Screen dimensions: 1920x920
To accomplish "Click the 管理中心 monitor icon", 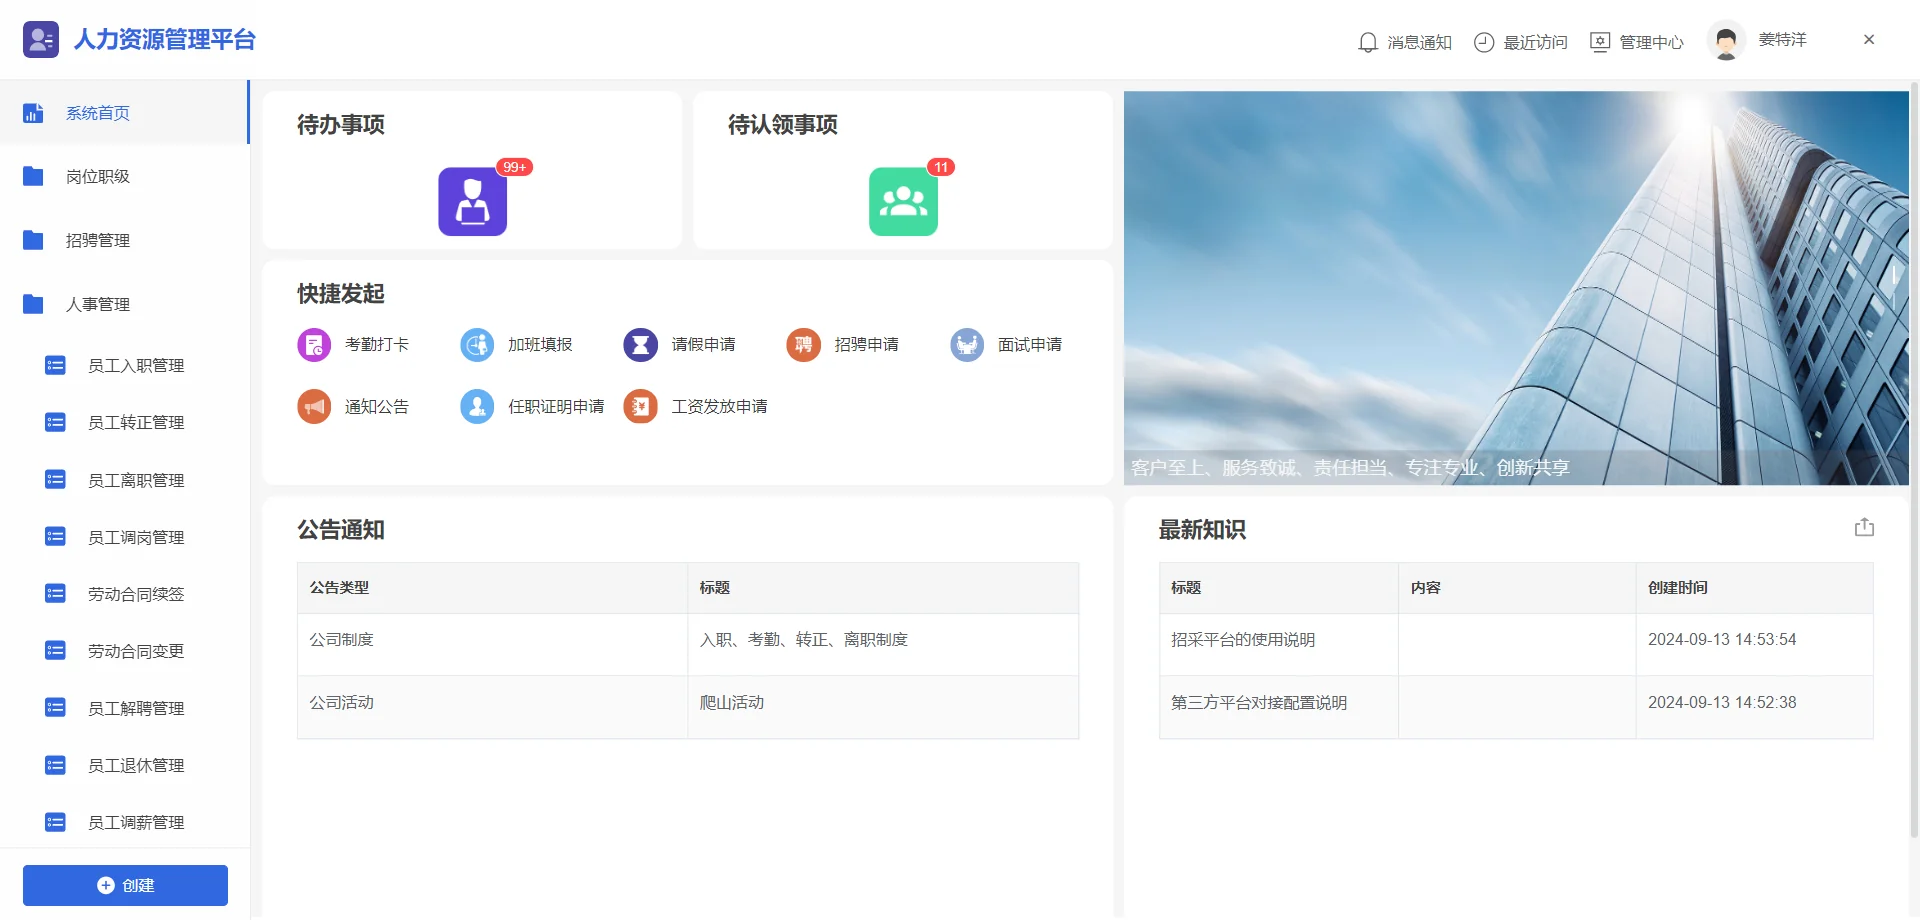I will pos(1600,42).
